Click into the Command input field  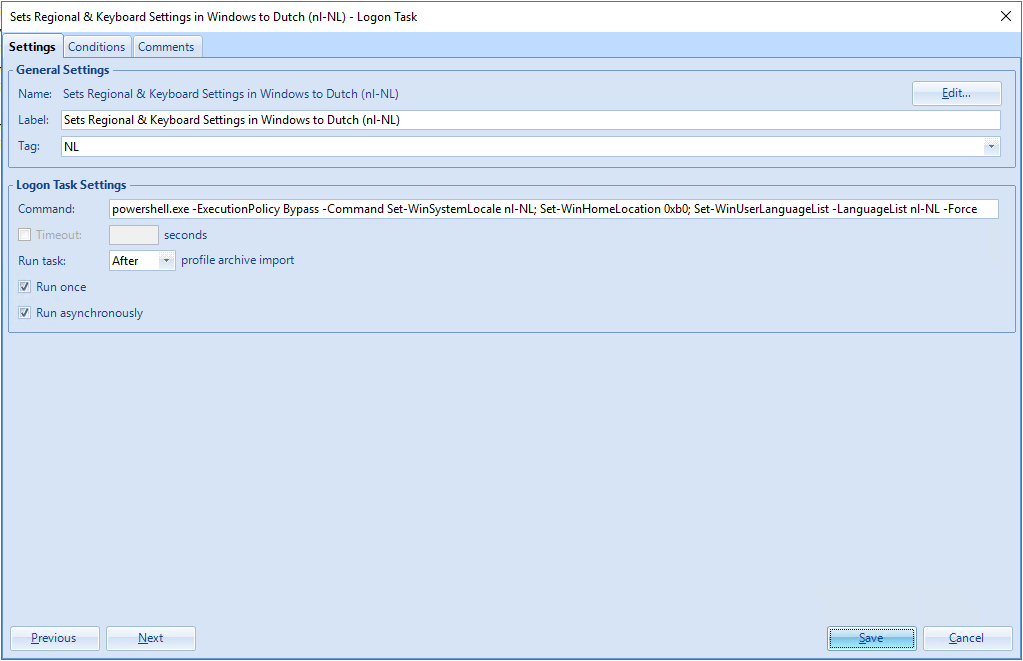(x=553, y=209)
